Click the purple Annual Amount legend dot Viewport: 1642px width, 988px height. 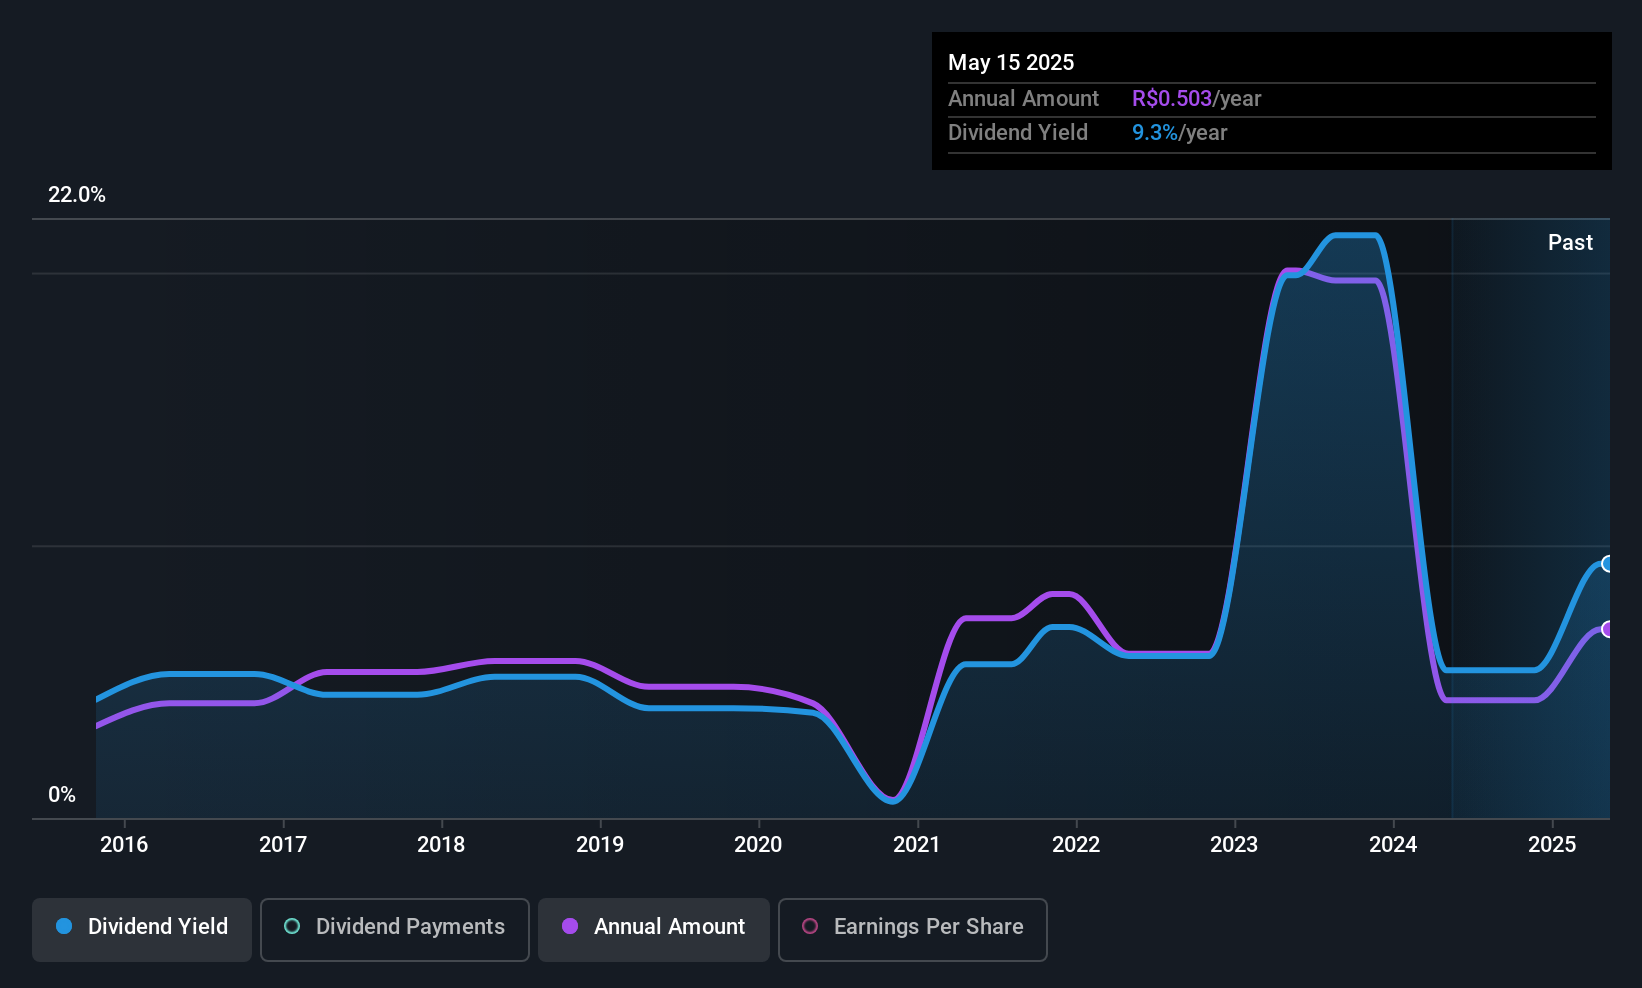click(570, 926)
